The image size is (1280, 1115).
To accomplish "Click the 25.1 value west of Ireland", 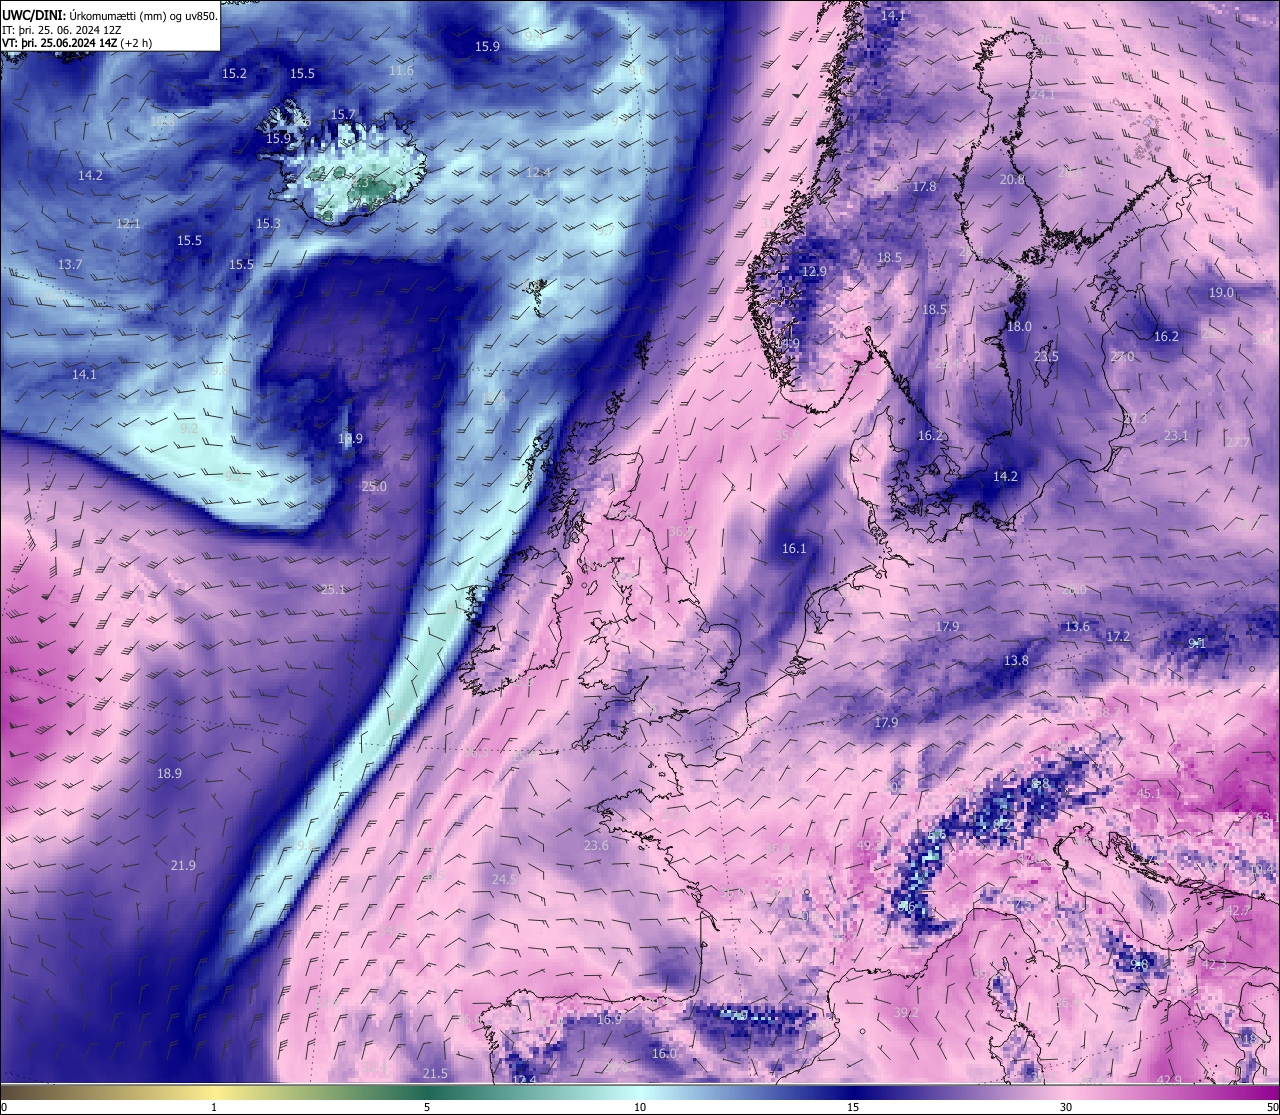I will [333, 590].
